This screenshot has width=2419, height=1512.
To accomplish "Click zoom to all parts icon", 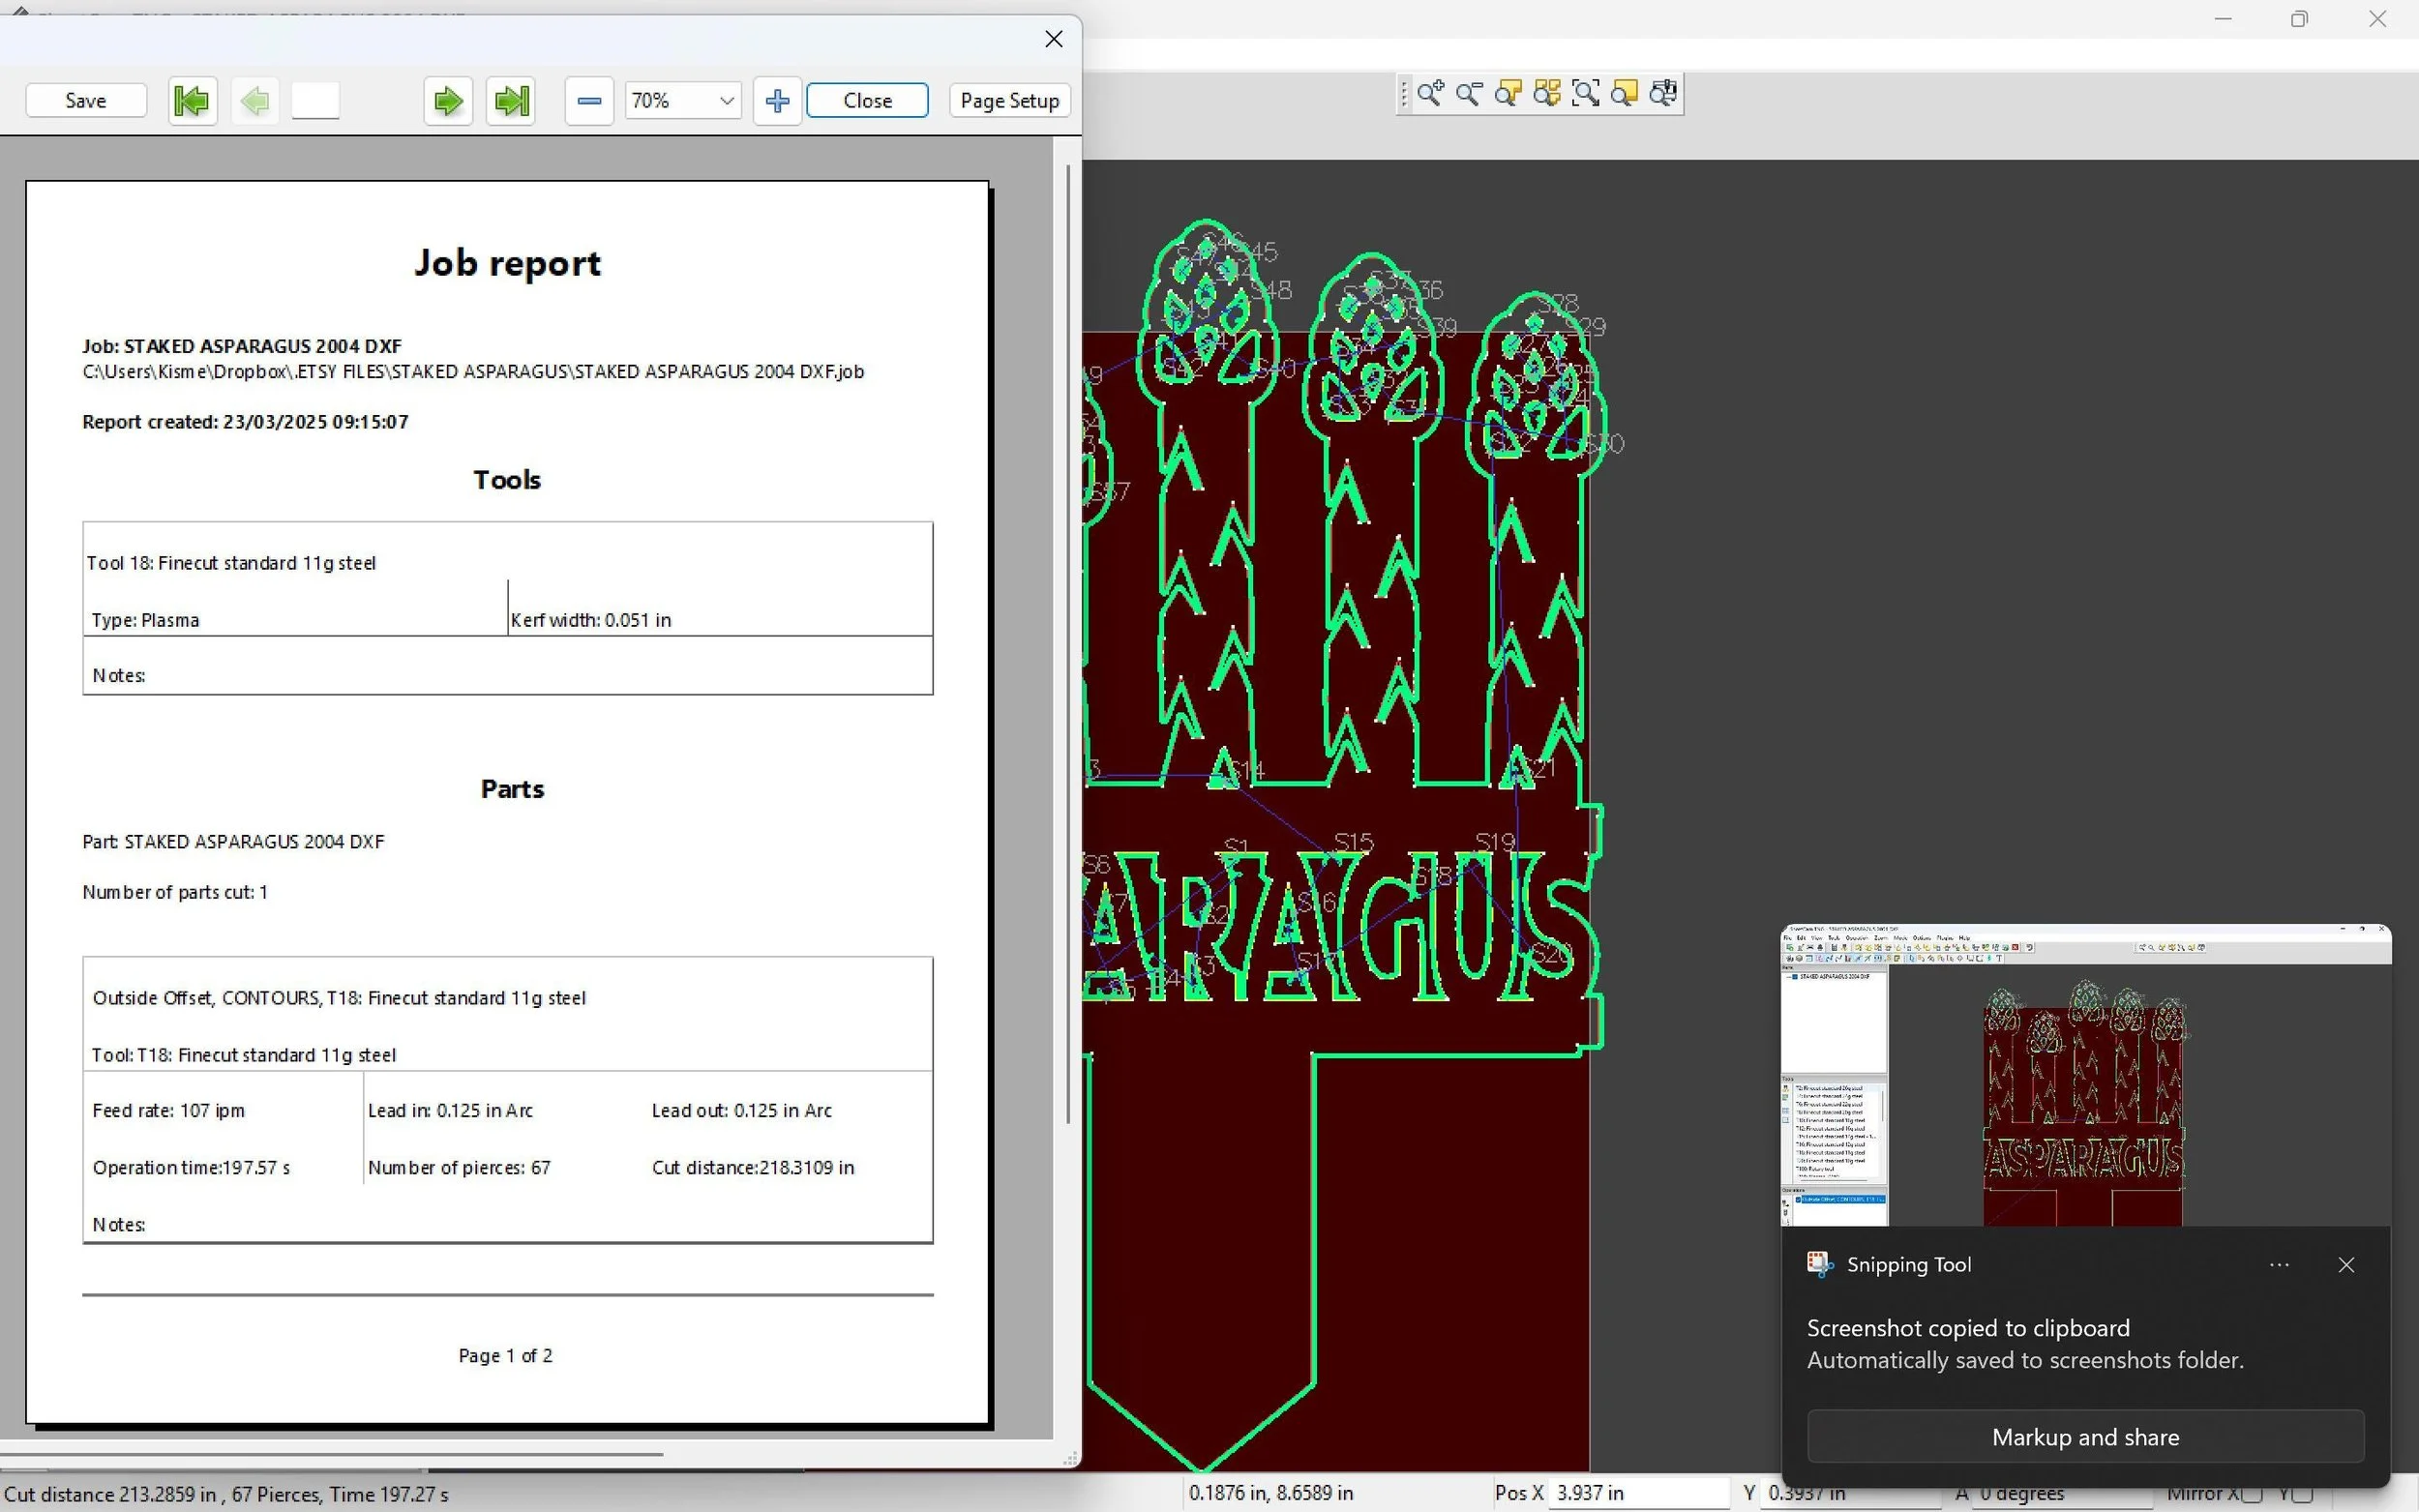I will (1547, 94).
